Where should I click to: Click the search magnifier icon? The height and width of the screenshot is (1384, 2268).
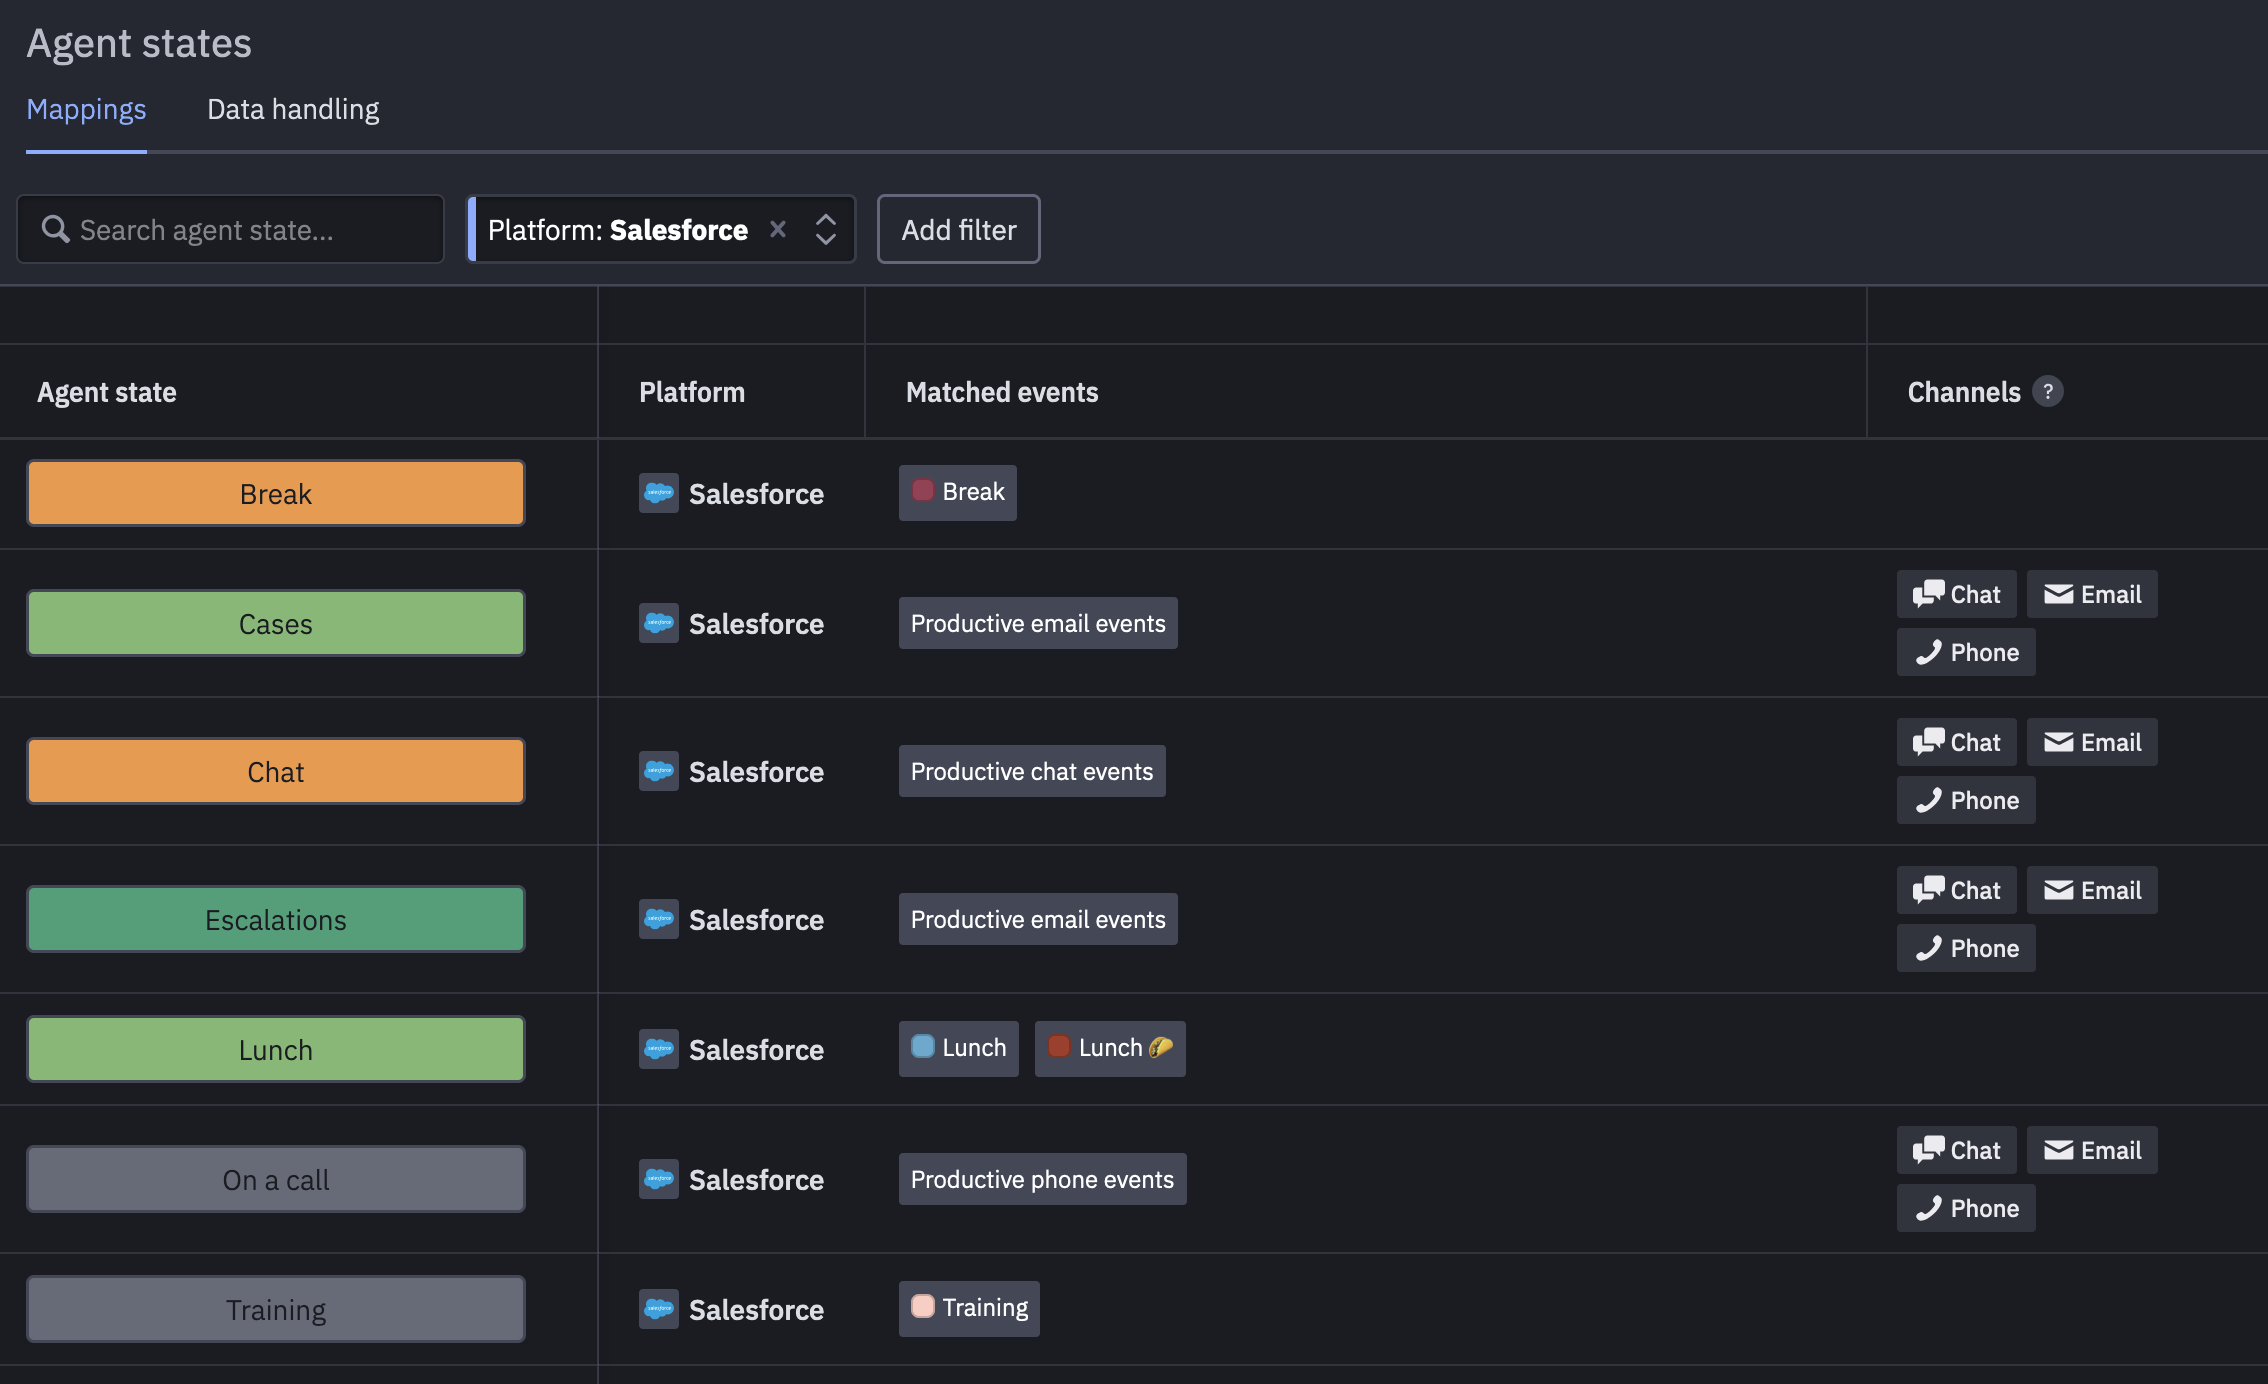click(56, 229)
